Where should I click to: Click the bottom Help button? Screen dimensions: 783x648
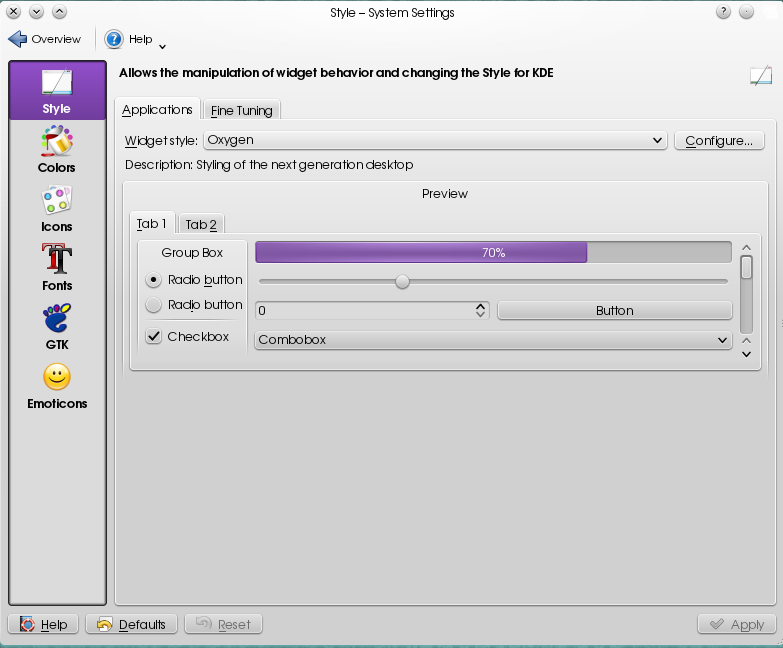pos(43,624)
